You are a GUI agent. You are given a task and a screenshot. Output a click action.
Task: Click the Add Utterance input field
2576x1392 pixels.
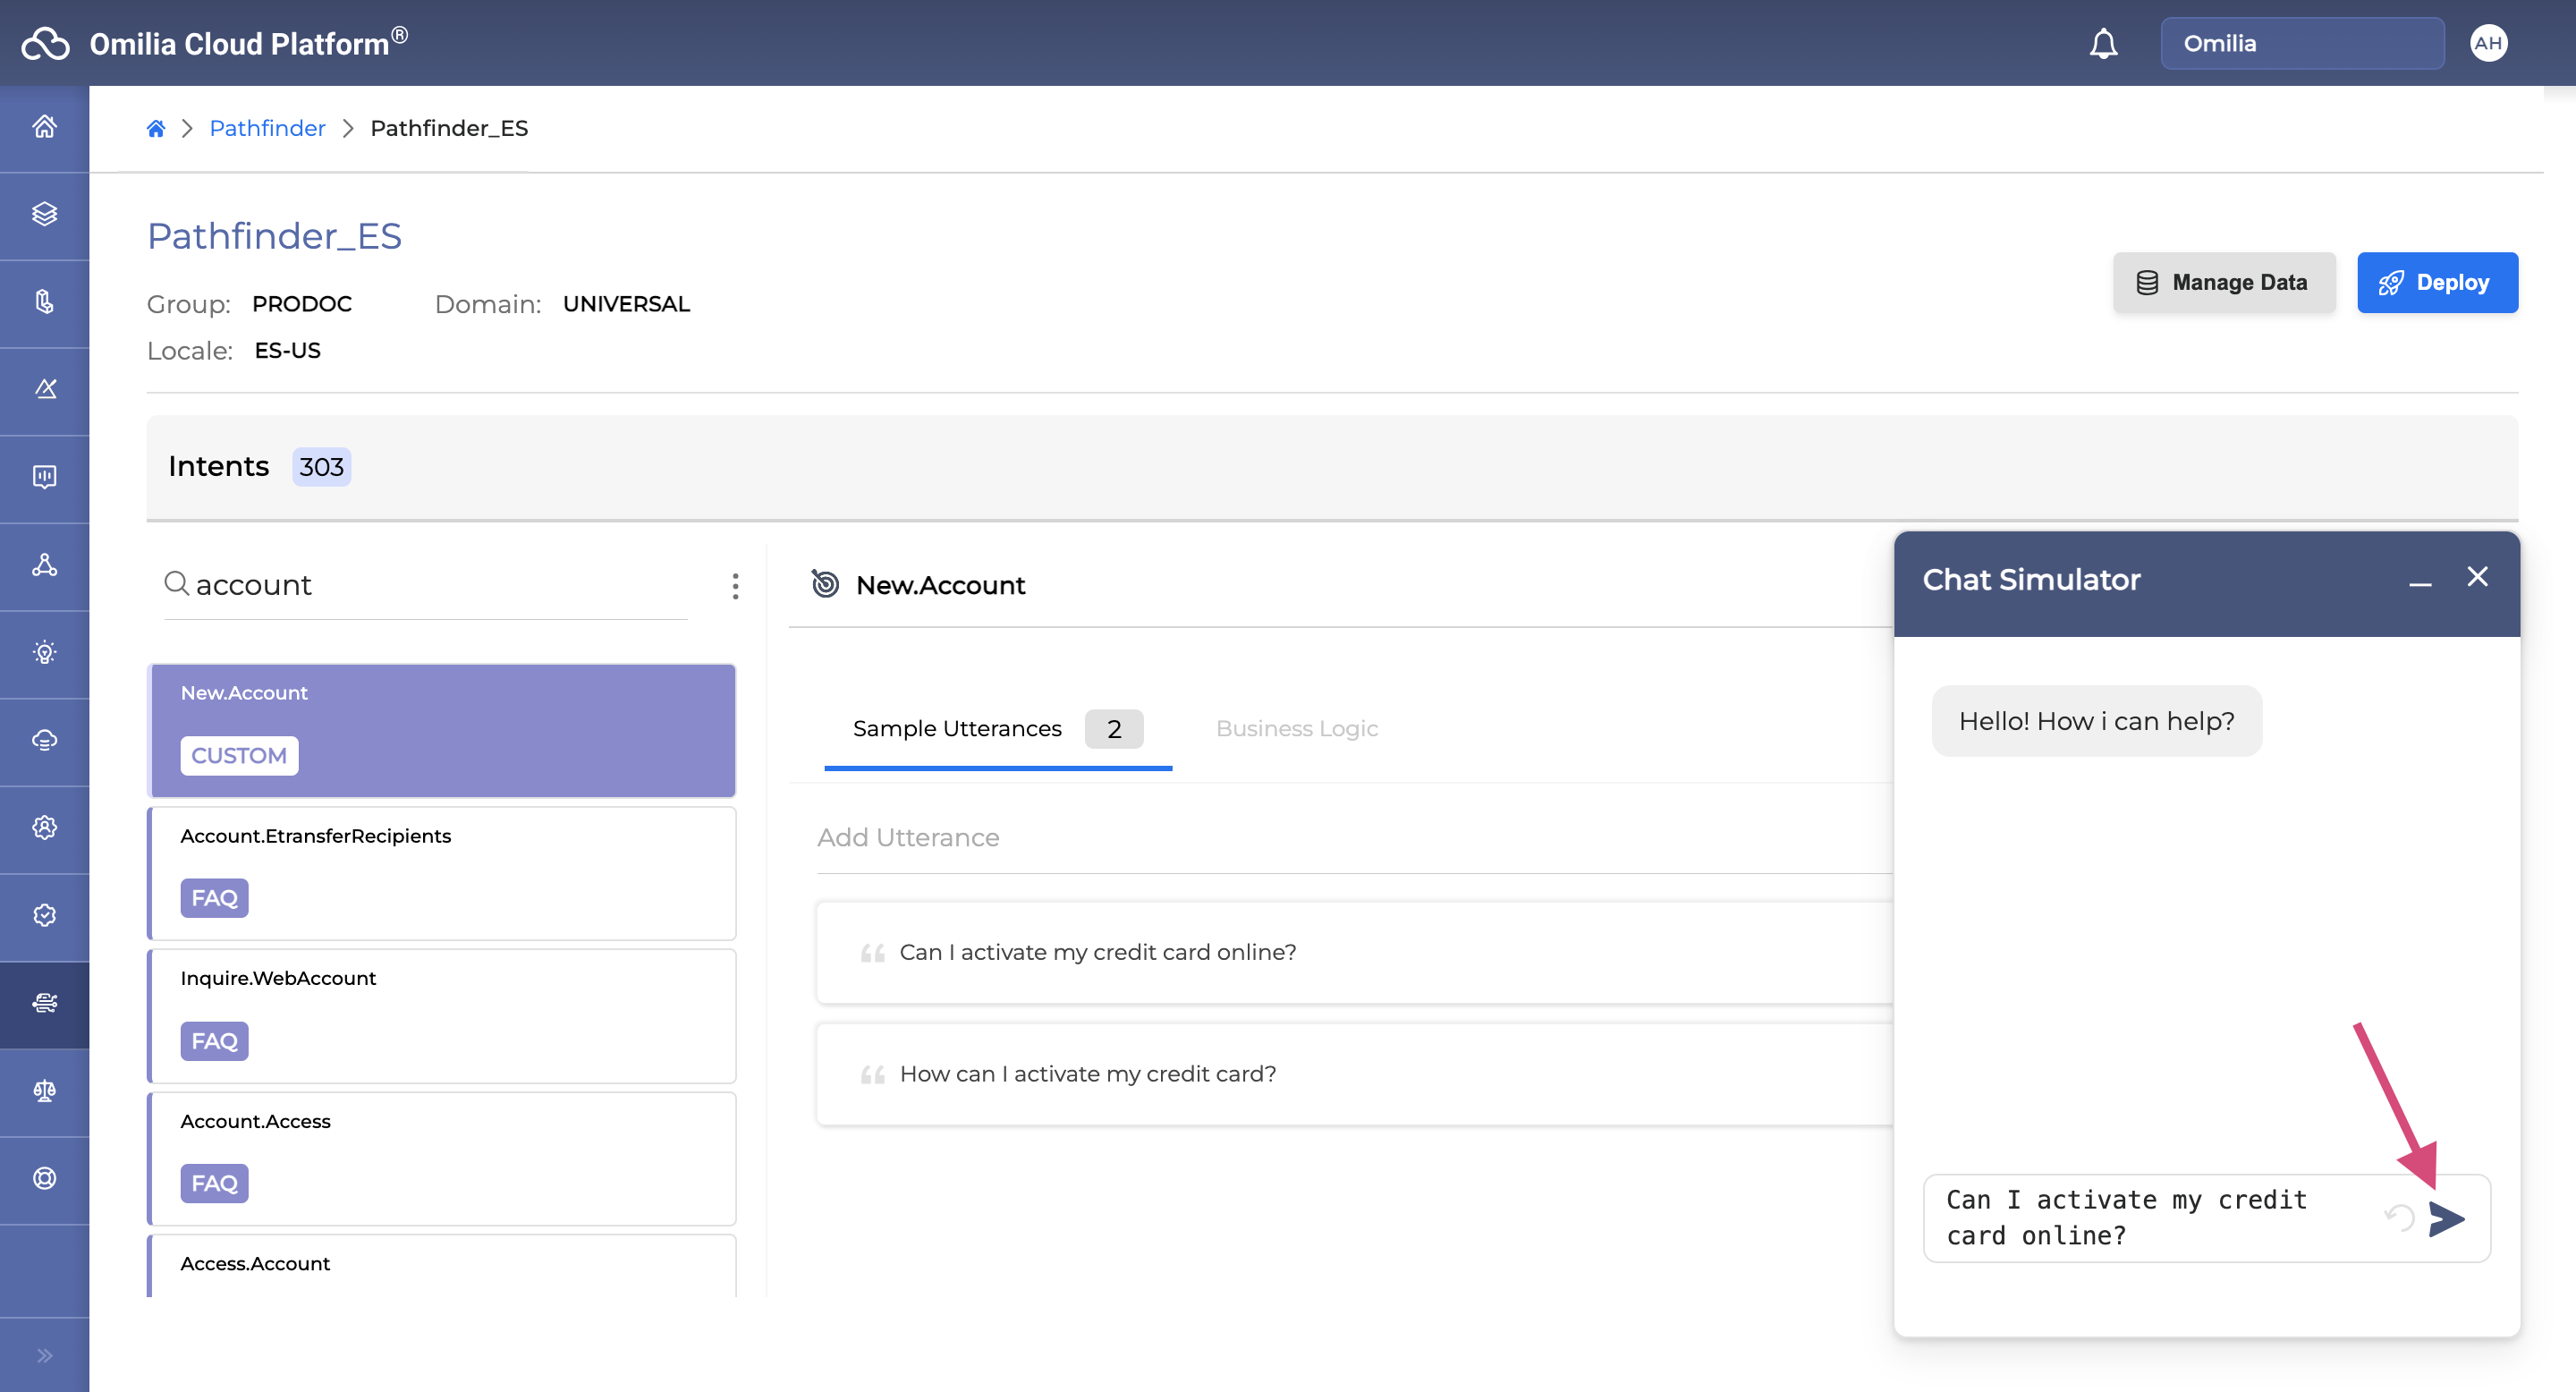tap(1350, 838)
